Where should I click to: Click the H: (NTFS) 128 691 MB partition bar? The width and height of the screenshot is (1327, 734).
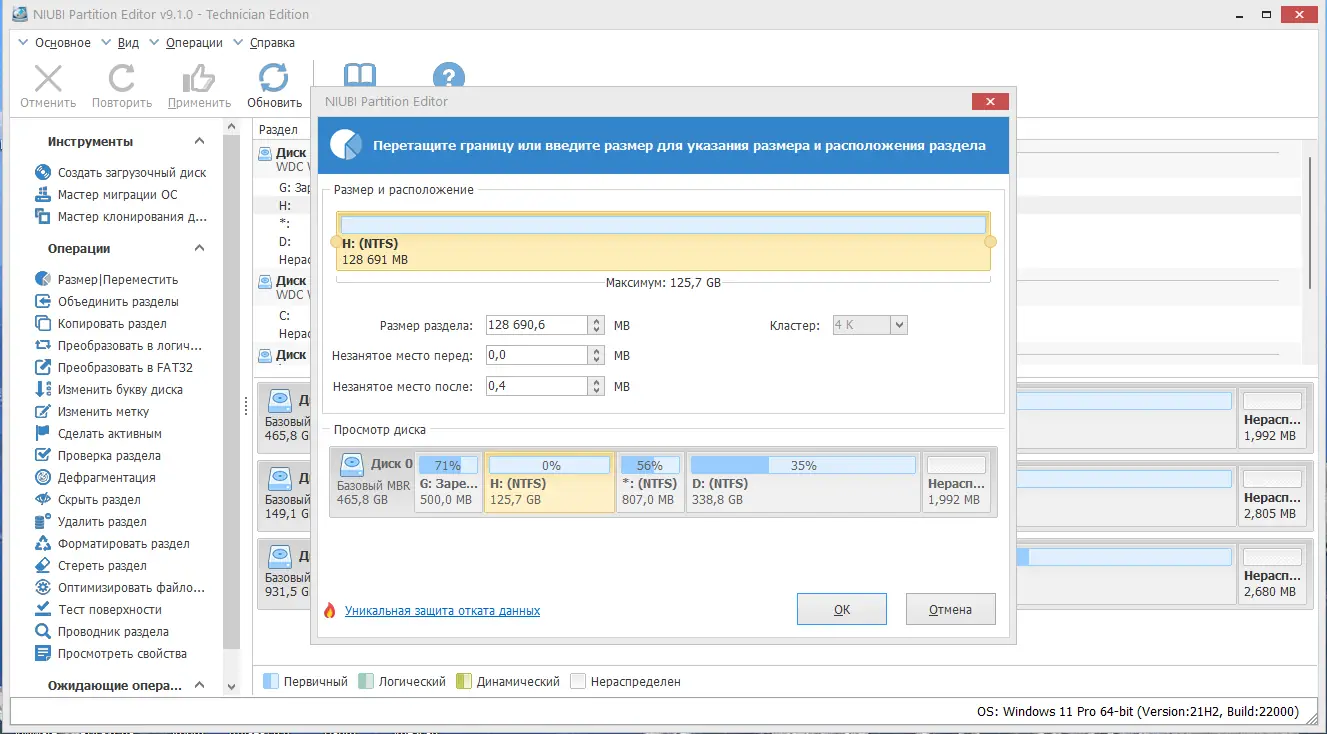pyautogui.click(x=663, y=241)
